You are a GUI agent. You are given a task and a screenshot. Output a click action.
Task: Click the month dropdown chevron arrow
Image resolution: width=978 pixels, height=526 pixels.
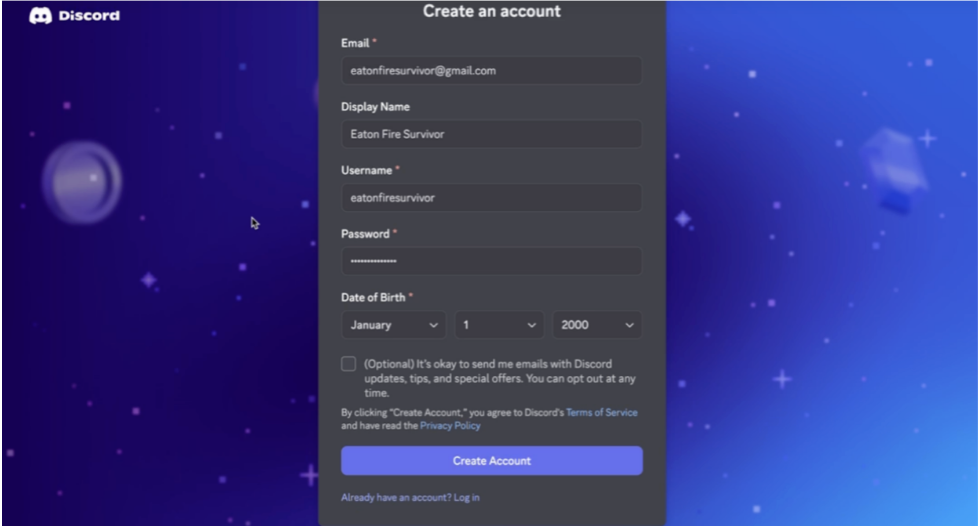tap(433, 325)
